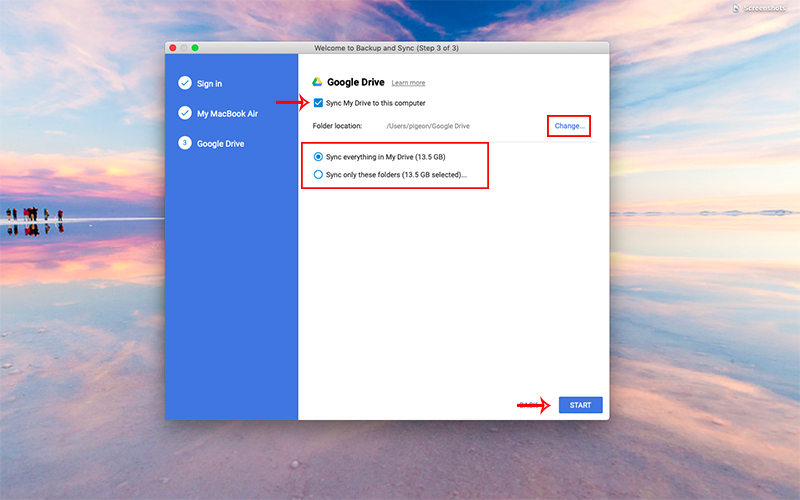Image resolution: width=800 pixels, height=500 pixels.
Task: Click the BACK button beside START
Action: point(530,405)
